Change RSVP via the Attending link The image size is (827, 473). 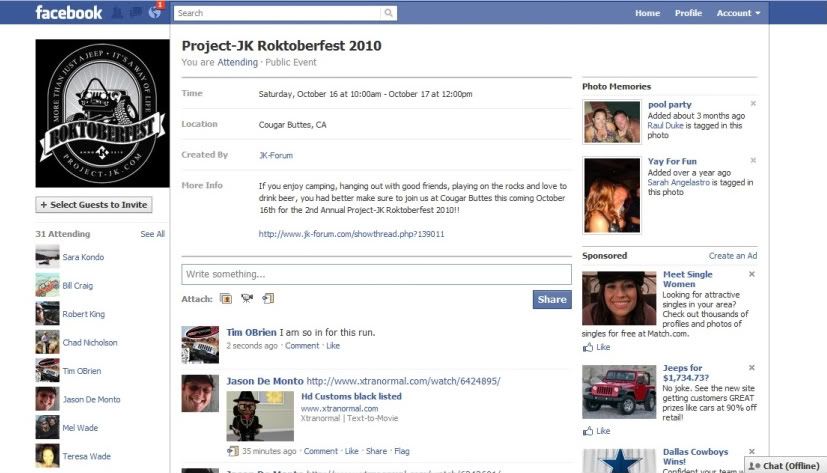237,62
